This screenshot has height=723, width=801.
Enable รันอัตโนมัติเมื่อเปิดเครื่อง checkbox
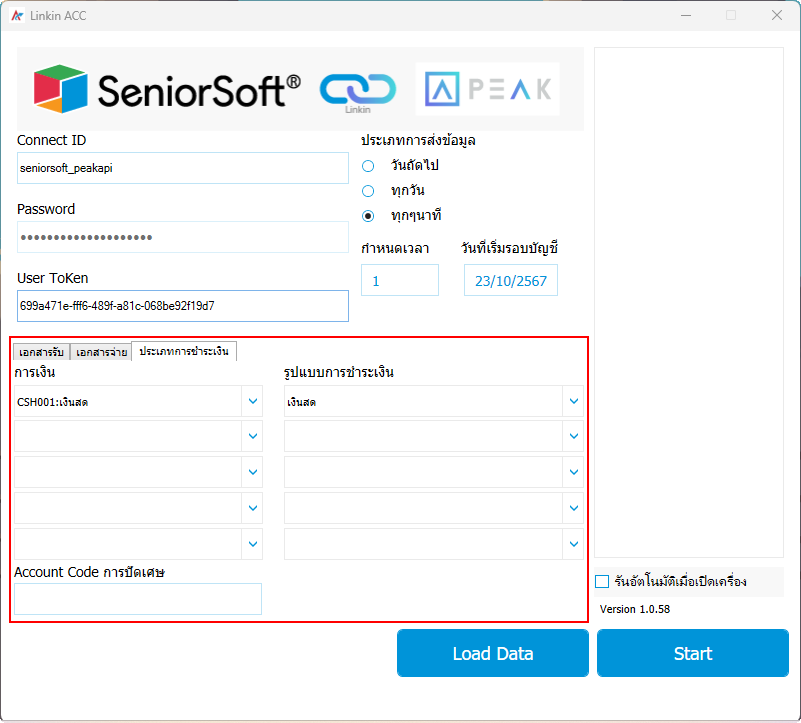(x=602, y=581)
